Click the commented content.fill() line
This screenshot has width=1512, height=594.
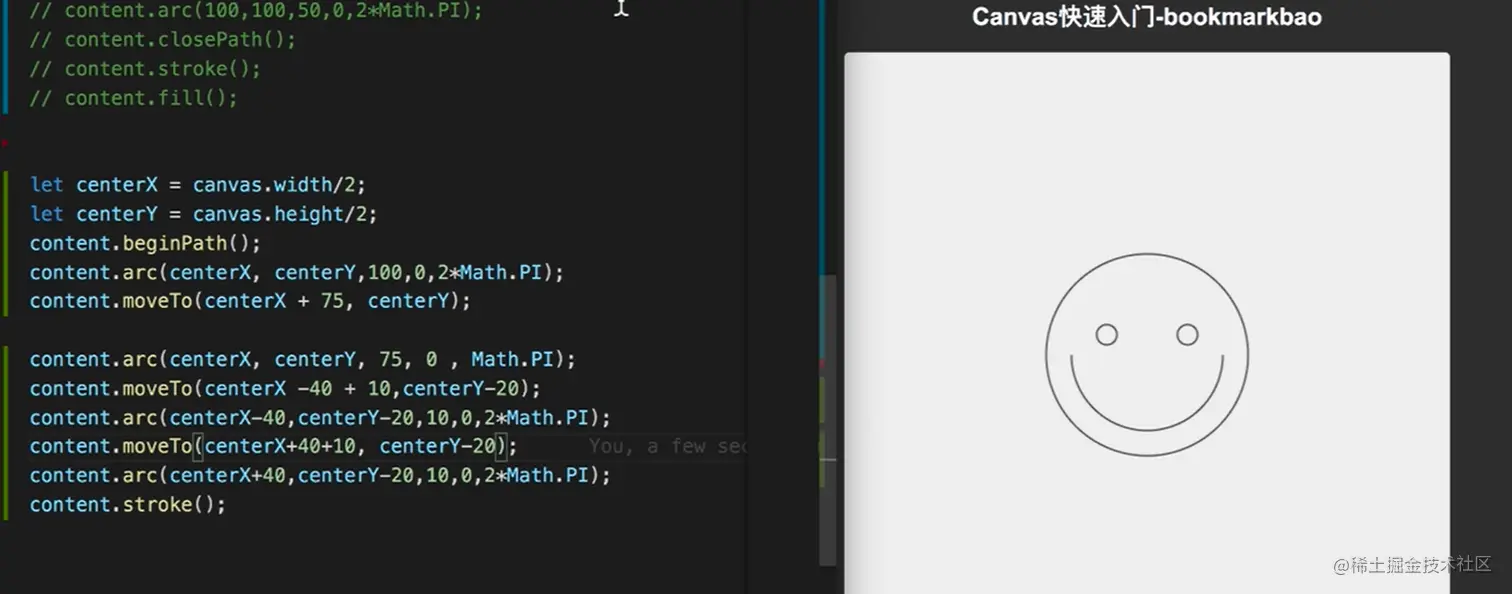[x=133, y=98]
